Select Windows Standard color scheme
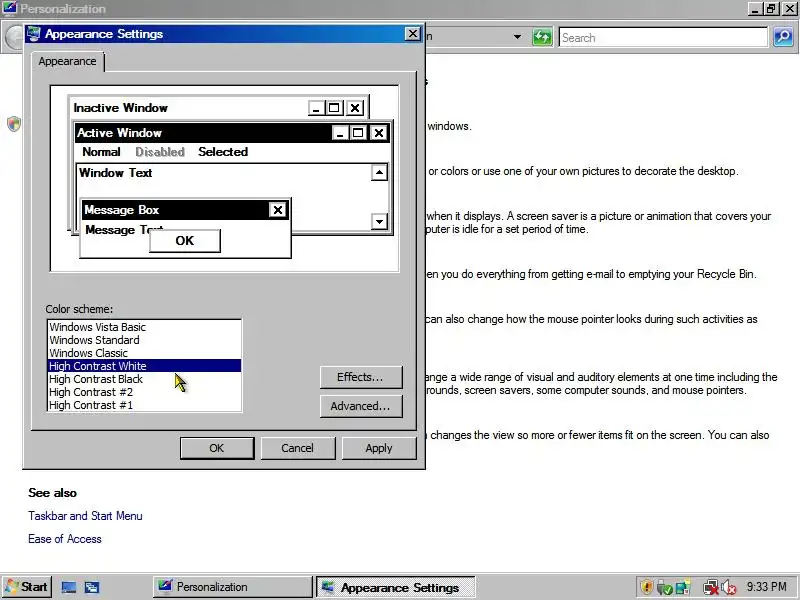 coord(144,340)
